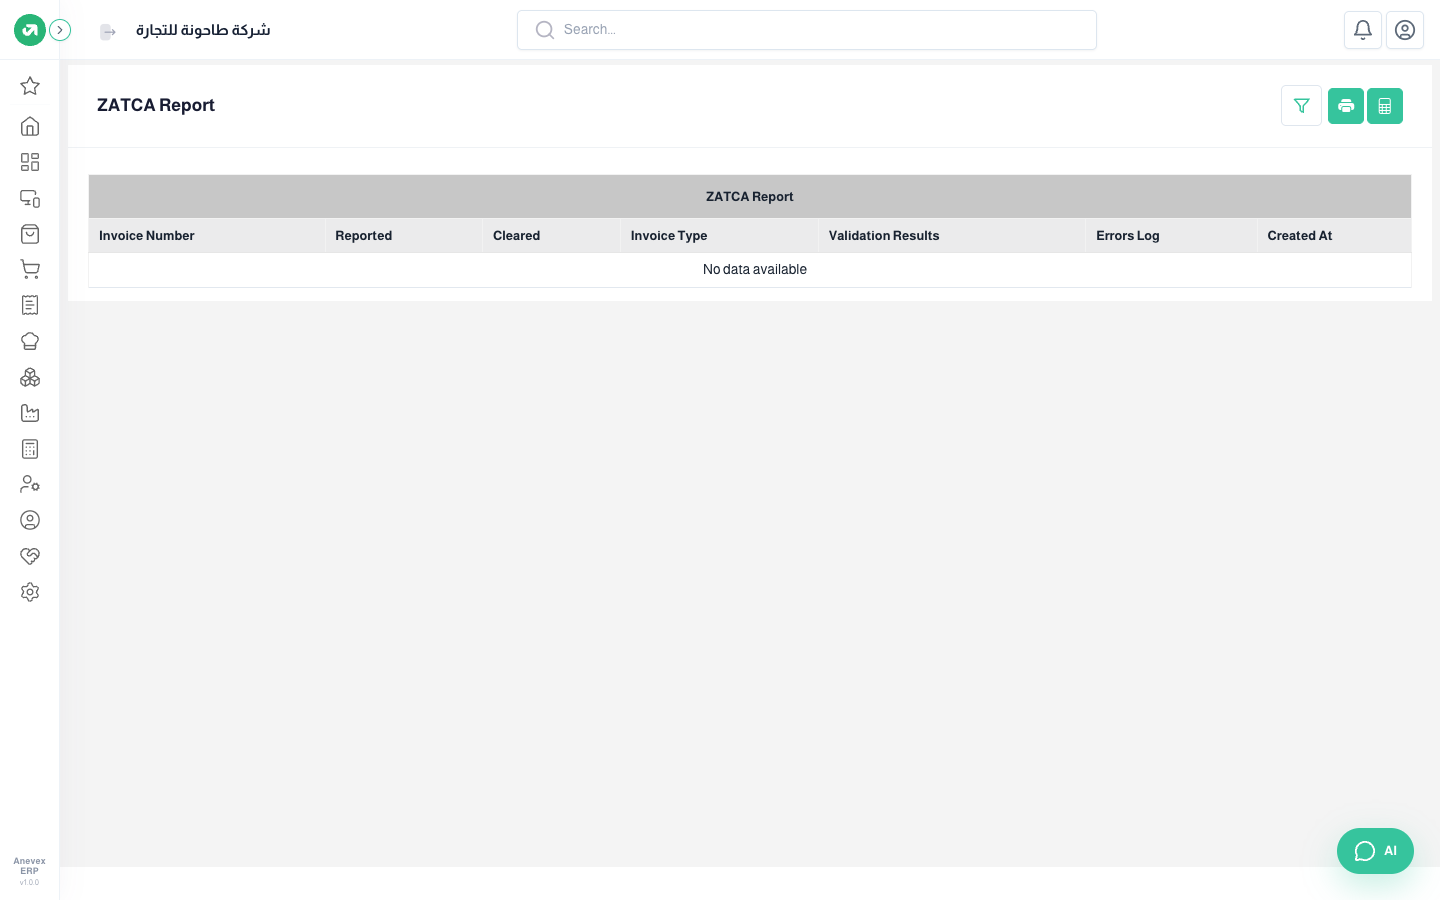This screenshot has height=900, width=1440.
Task: Open the dashboard grid icon in sidebar
Action: 30,162
